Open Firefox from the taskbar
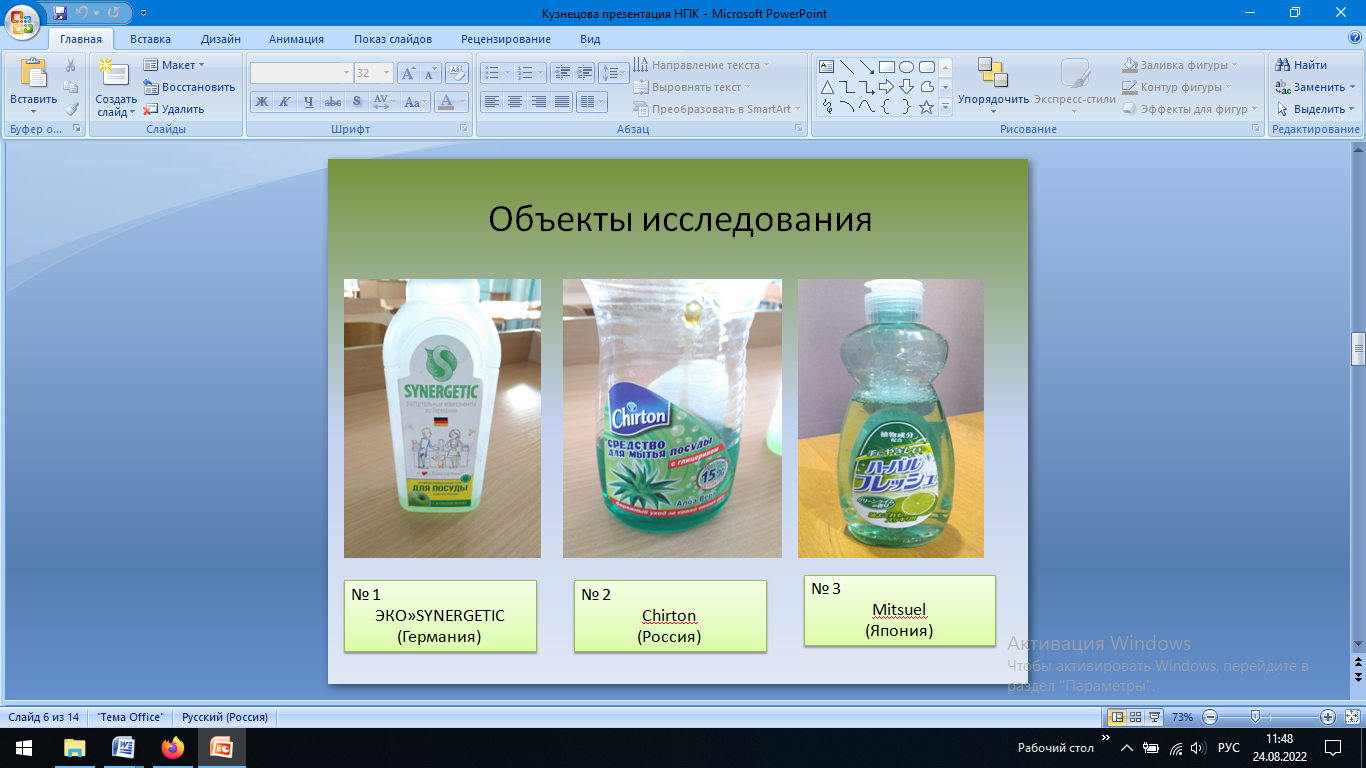The image size is (1366, 768). 173,747
